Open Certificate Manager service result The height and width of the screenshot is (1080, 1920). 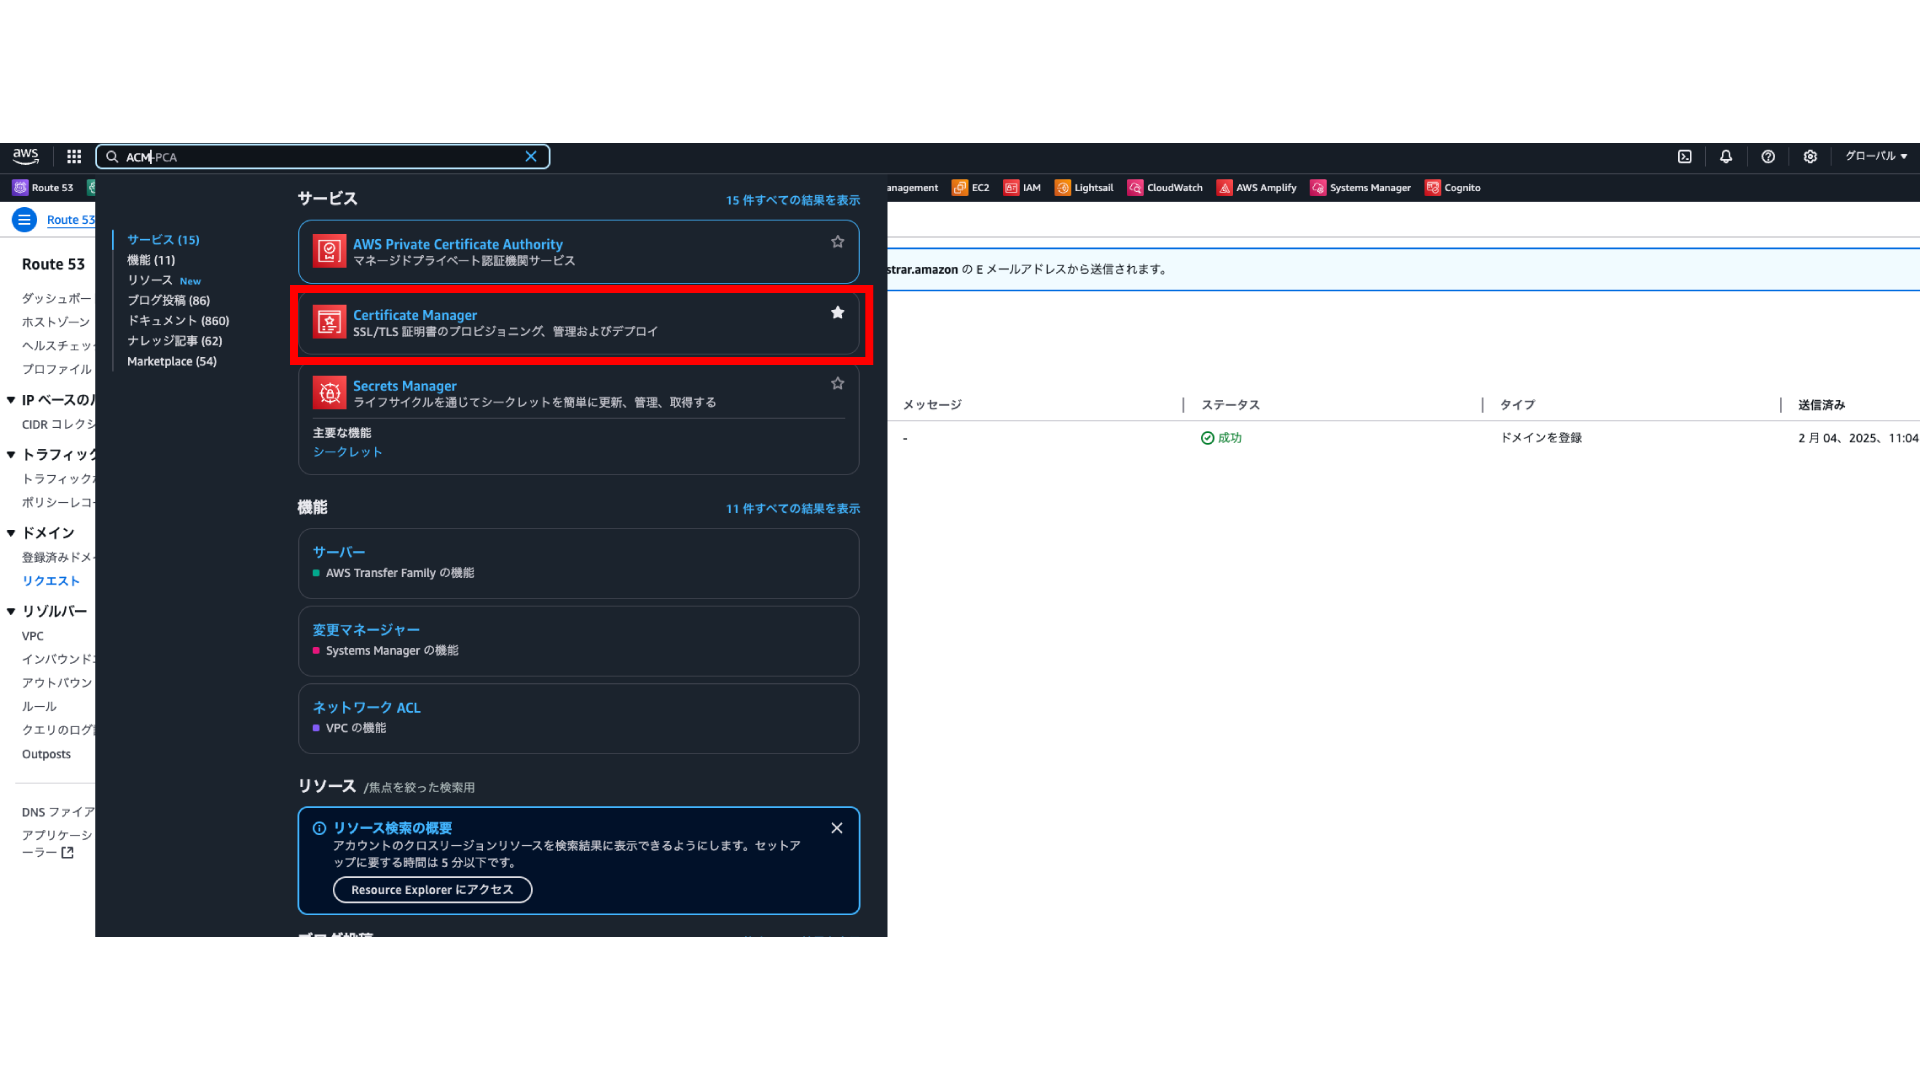pos(415,315)
